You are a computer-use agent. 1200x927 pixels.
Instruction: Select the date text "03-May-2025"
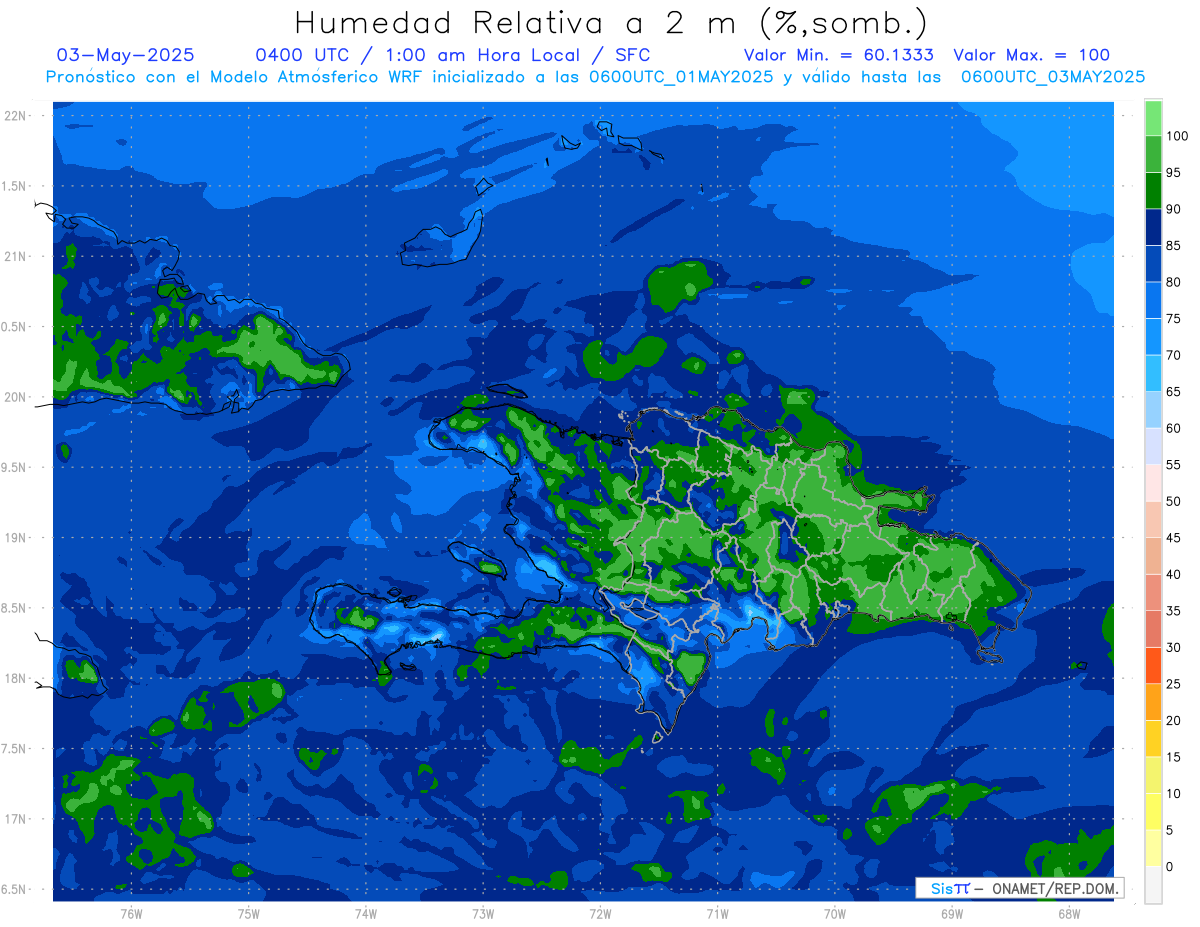coord(126,55)
